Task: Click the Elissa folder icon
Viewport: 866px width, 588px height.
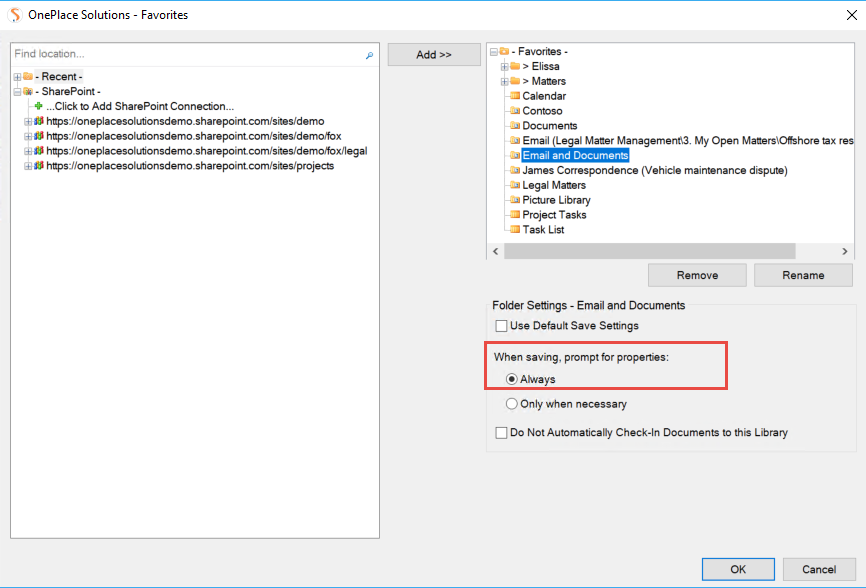Action: click(x=515, y=66)
